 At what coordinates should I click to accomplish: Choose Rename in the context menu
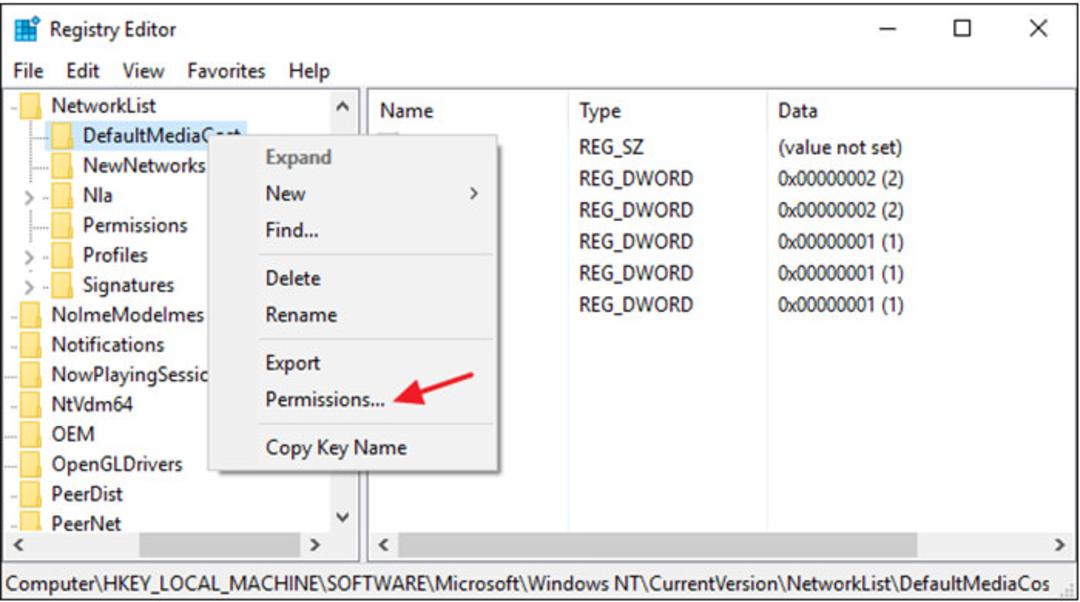coord(301,315)
